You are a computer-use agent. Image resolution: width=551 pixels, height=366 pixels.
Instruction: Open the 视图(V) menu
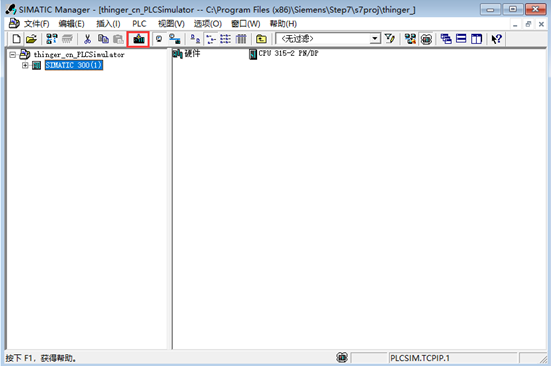click(171, 24)
